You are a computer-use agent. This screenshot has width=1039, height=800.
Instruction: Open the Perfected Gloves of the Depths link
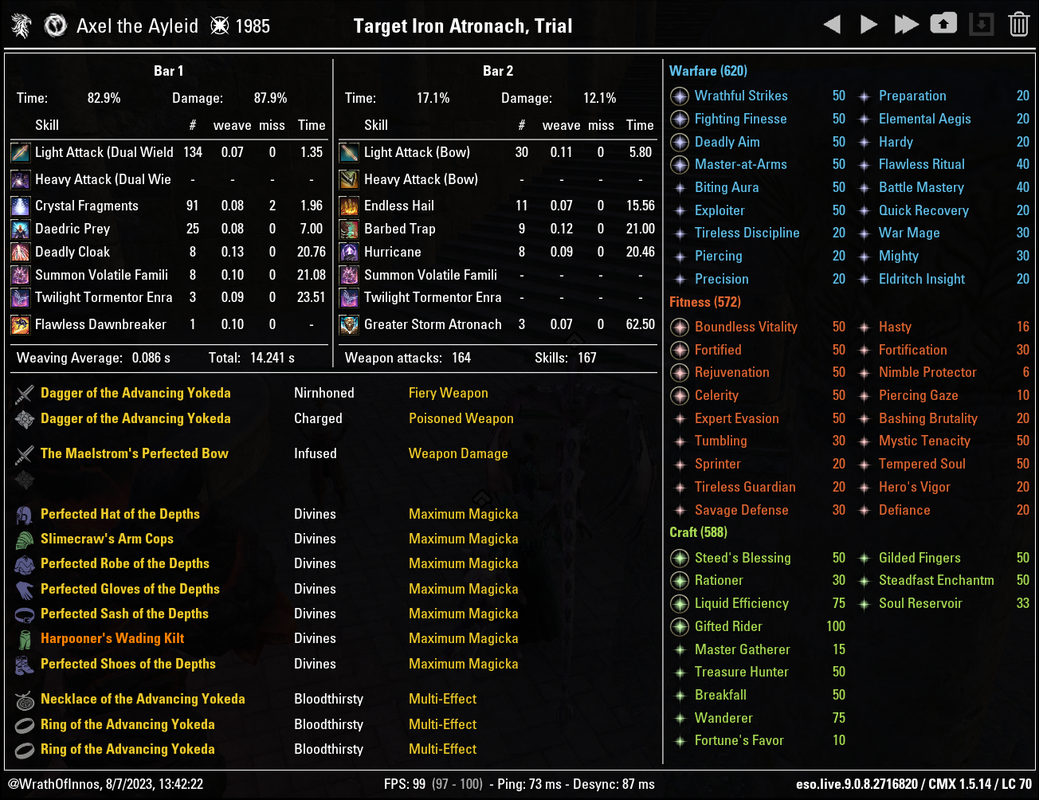(130, 589)
